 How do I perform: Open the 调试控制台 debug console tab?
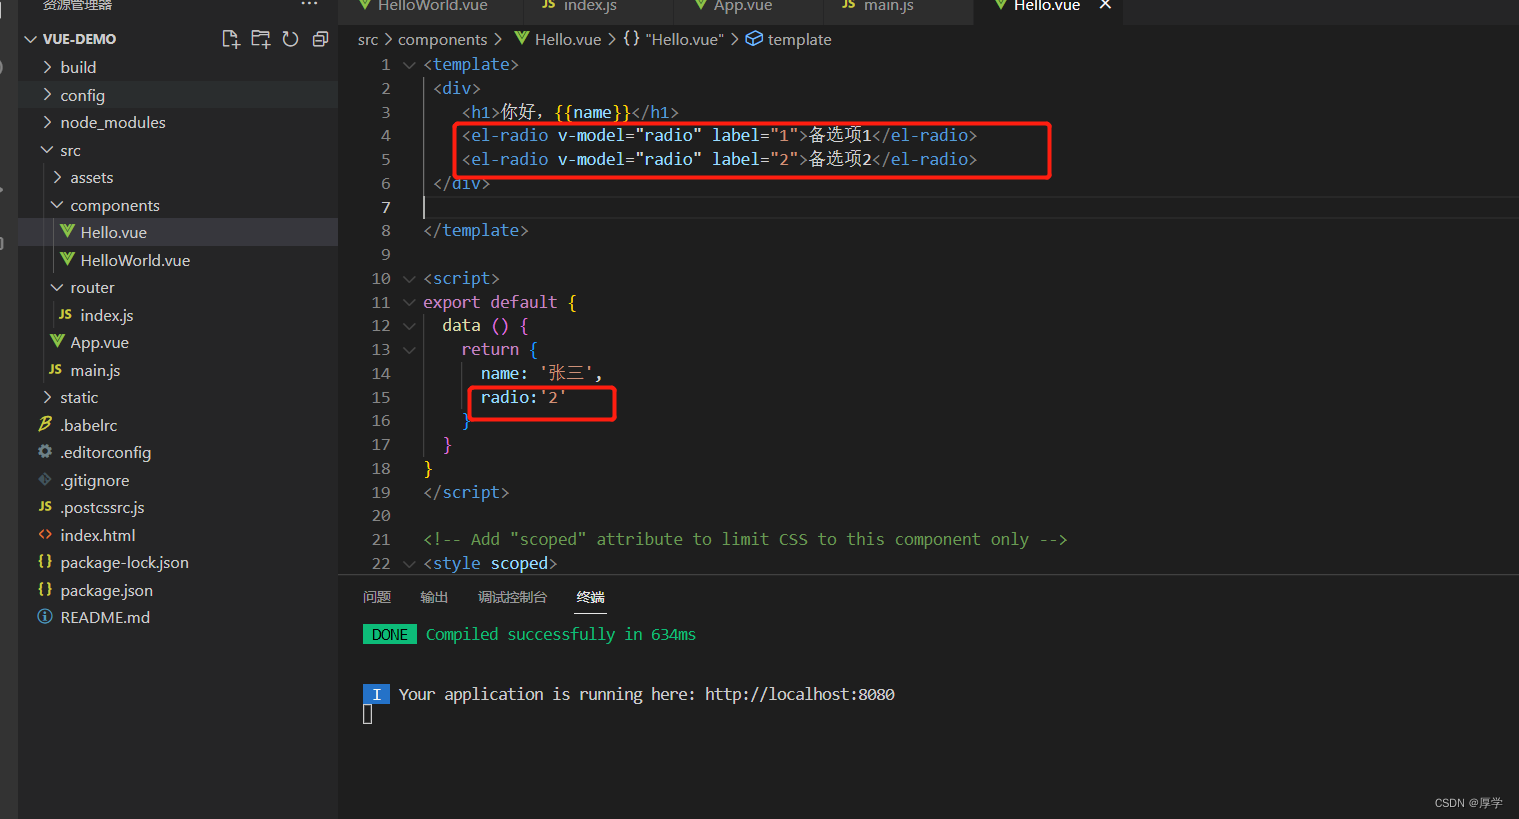click(512, 597)
